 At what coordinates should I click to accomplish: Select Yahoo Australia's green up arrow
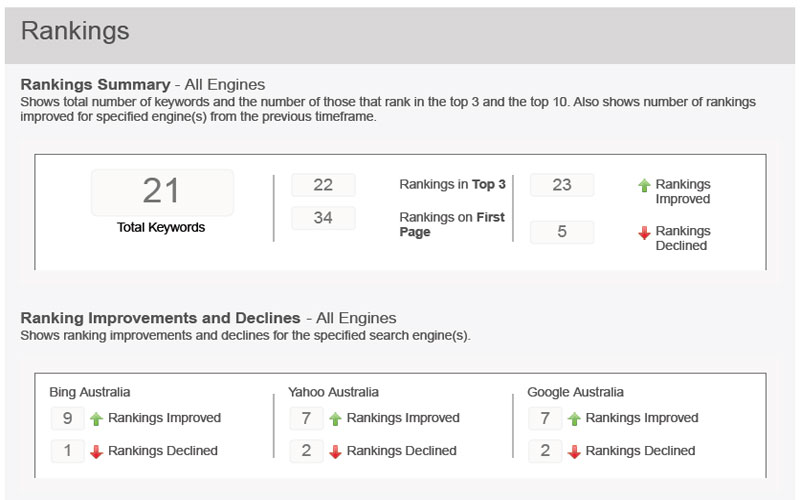tap(335, 419)
